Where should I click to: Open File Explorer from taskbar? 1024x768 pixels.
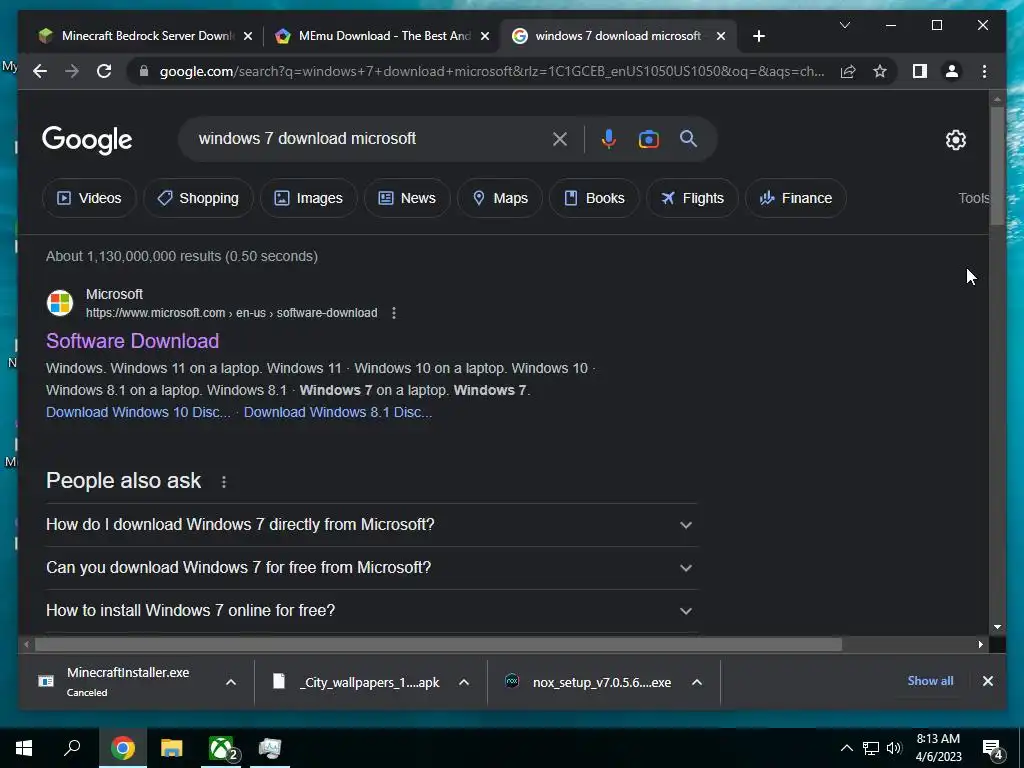(x=172, y=748)
